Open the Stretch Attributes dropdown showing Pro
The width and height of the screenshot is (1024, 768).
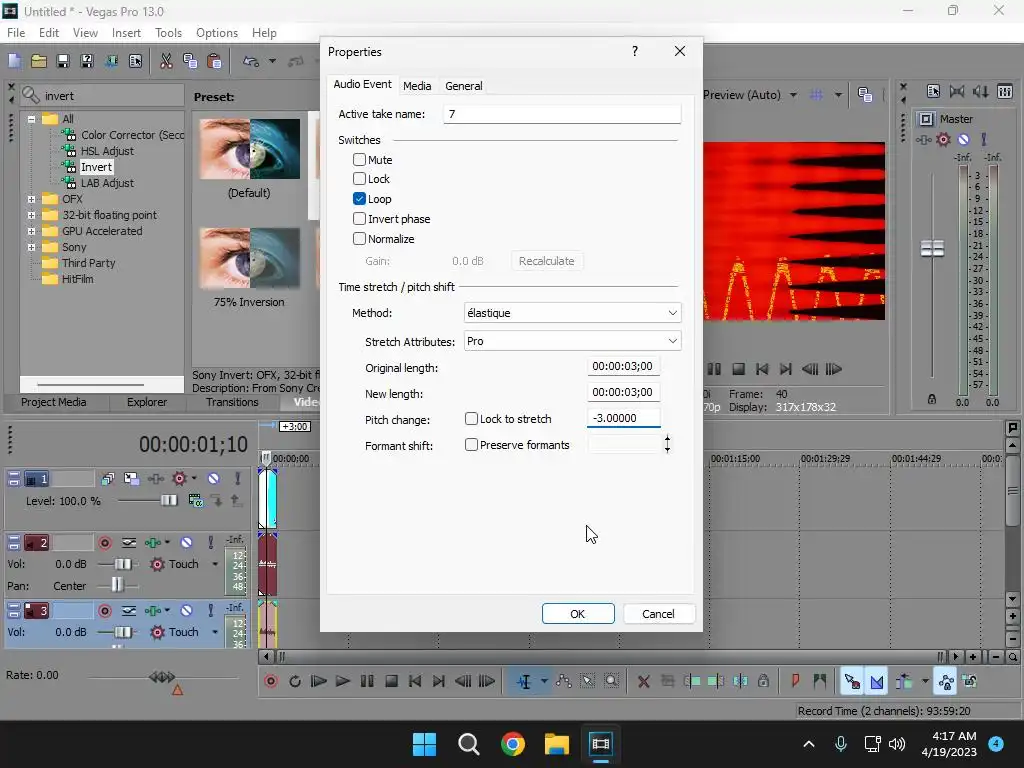[573, 341]
